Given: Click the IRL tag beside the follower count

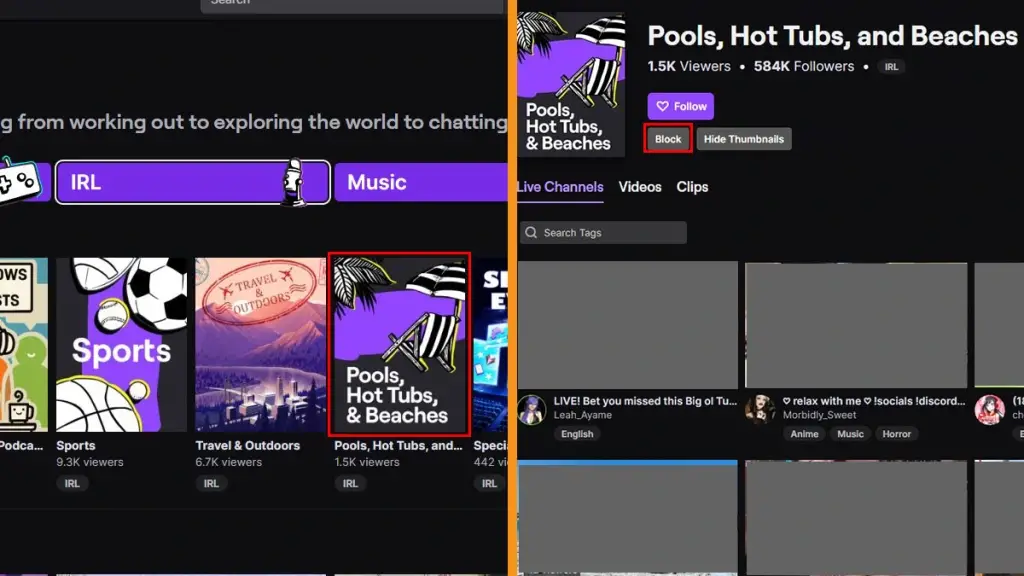Looking at the screenshot, I should coord(891,67).
